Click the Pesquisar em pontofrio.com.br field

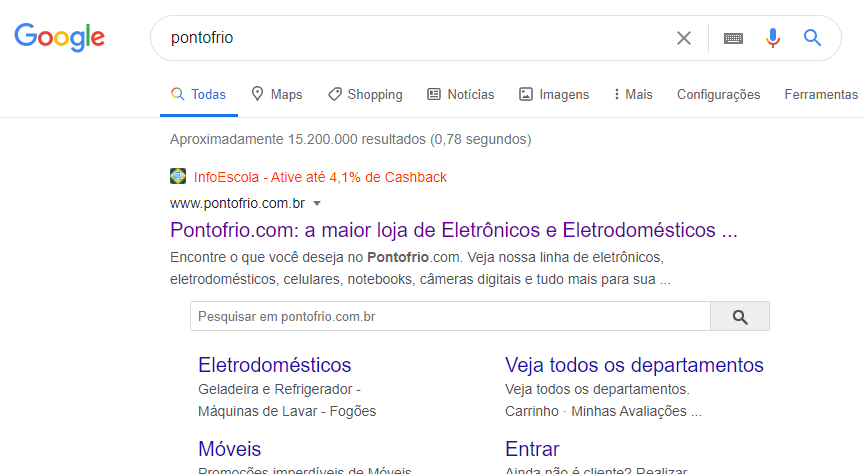[450, 317]
